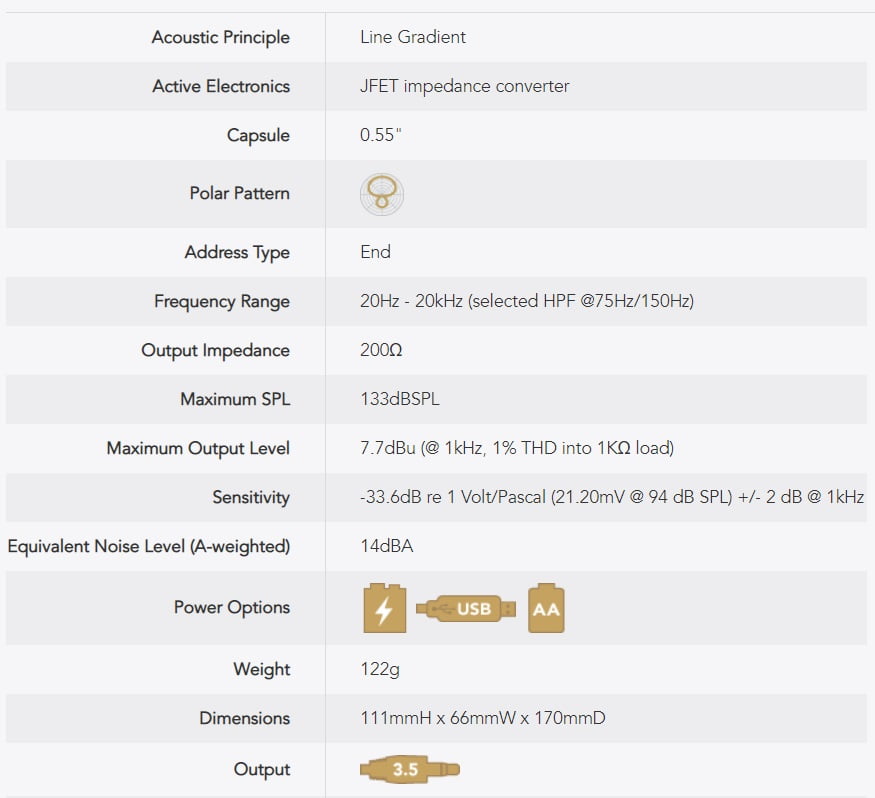Click the 14dBA noise level value
This screenshot has width=875, height=798.
(386, 546)
